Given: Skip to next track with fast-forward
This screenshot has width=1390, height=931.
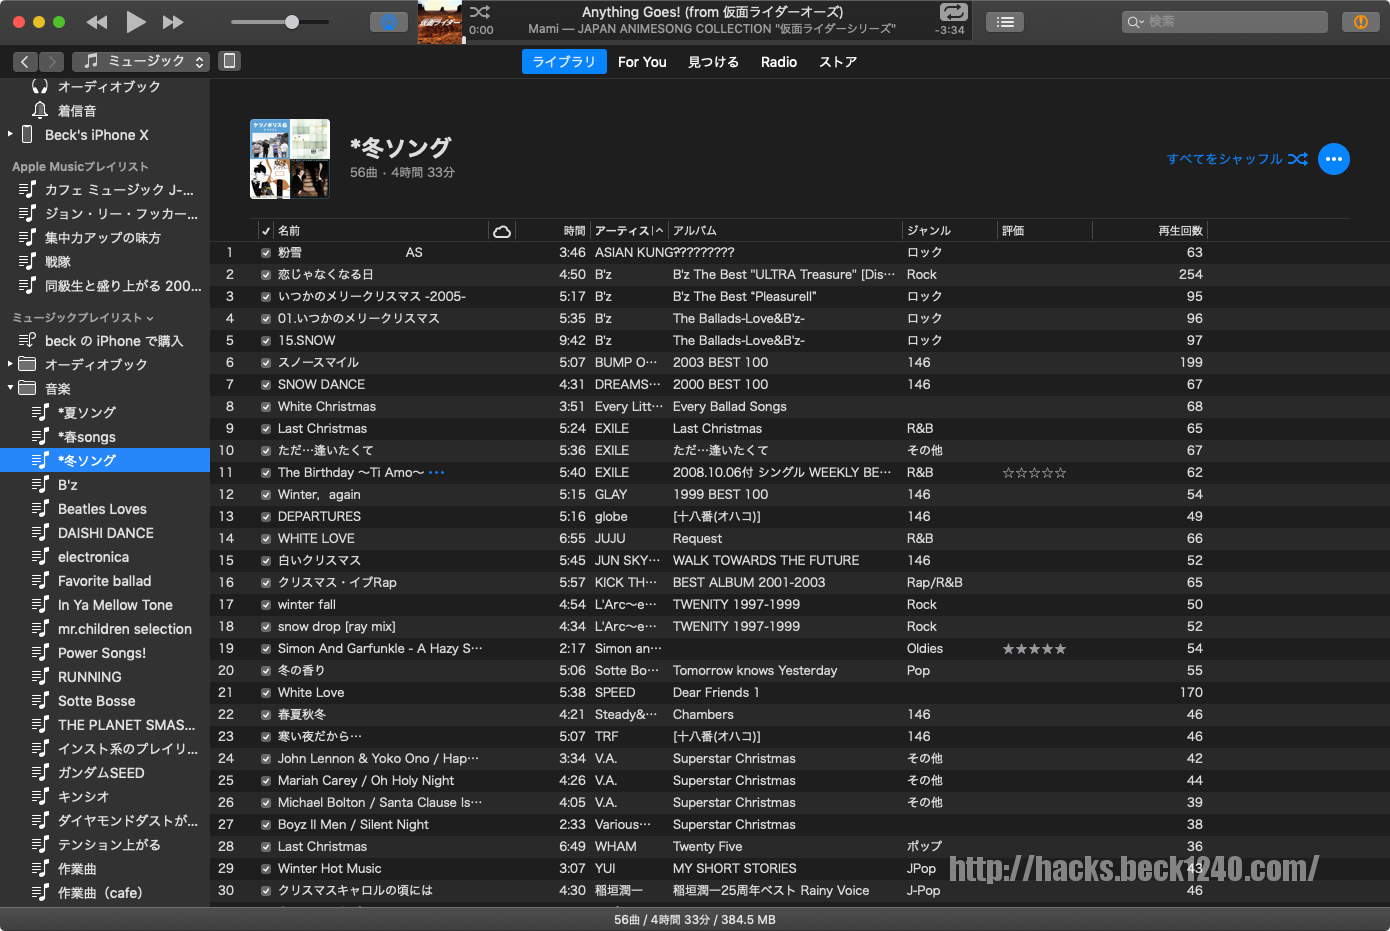Looking at the screenshot, I should click(x=173, y=22).
